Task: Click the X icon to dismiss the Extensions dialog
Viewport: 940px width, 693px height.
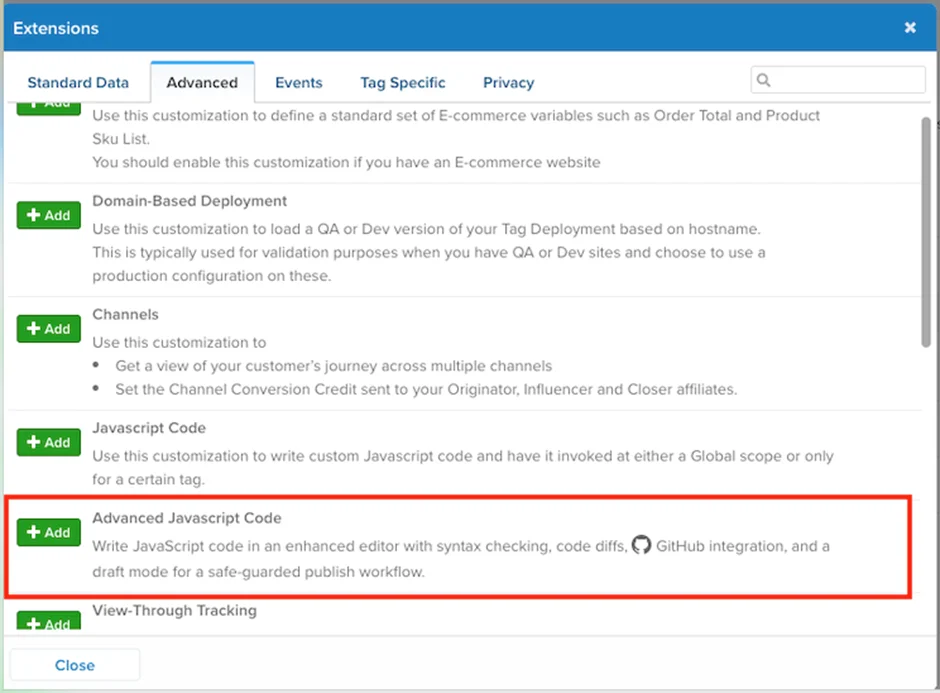Action: 910,28
